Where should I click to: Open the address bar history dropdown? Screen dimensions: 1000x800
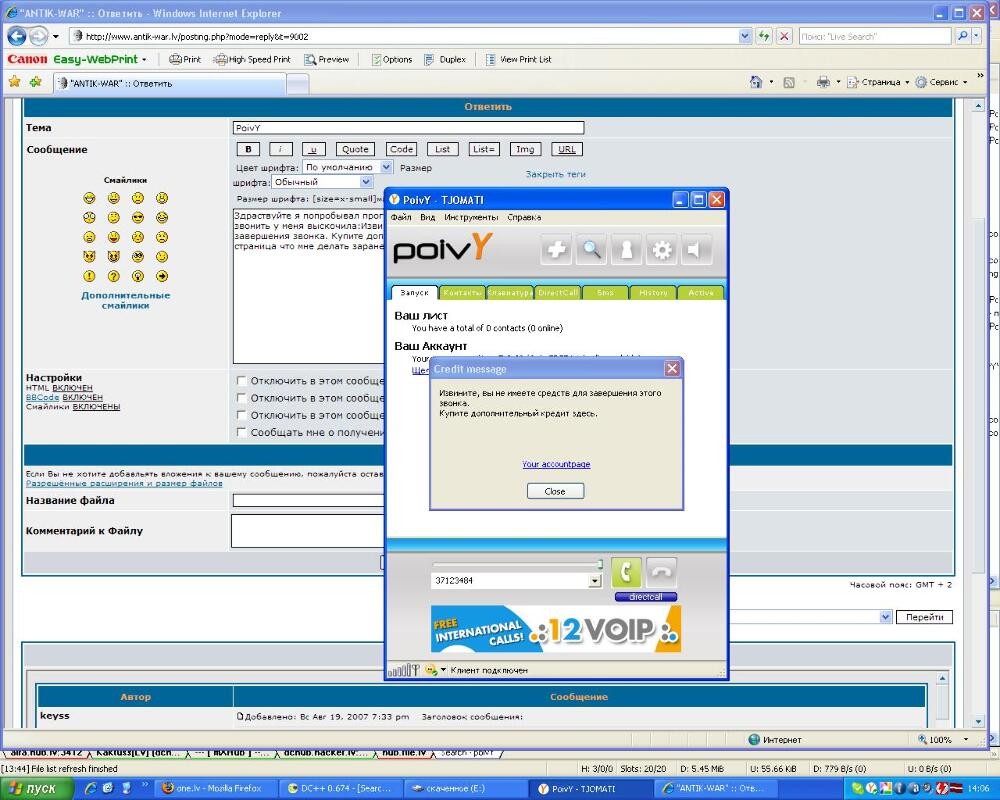(x=744, y=36)
